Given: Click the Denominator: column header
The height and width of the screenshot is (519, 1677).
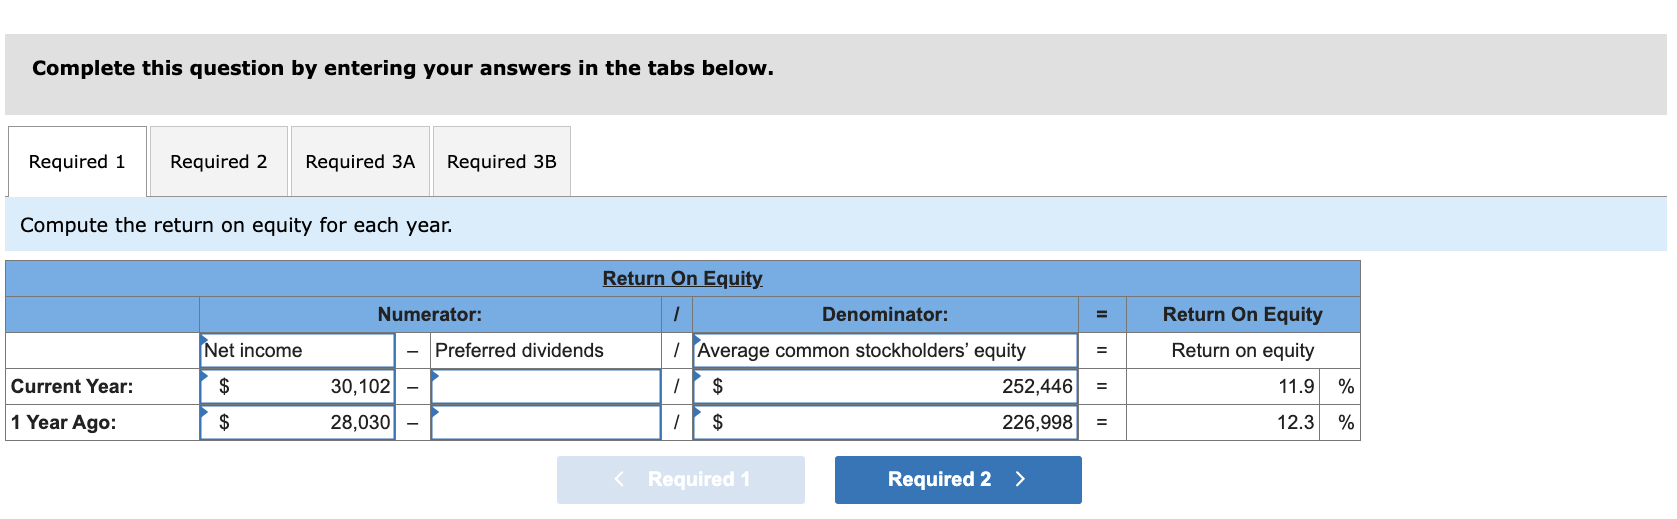Looking at the screenshot, I should tap(885, 314).
